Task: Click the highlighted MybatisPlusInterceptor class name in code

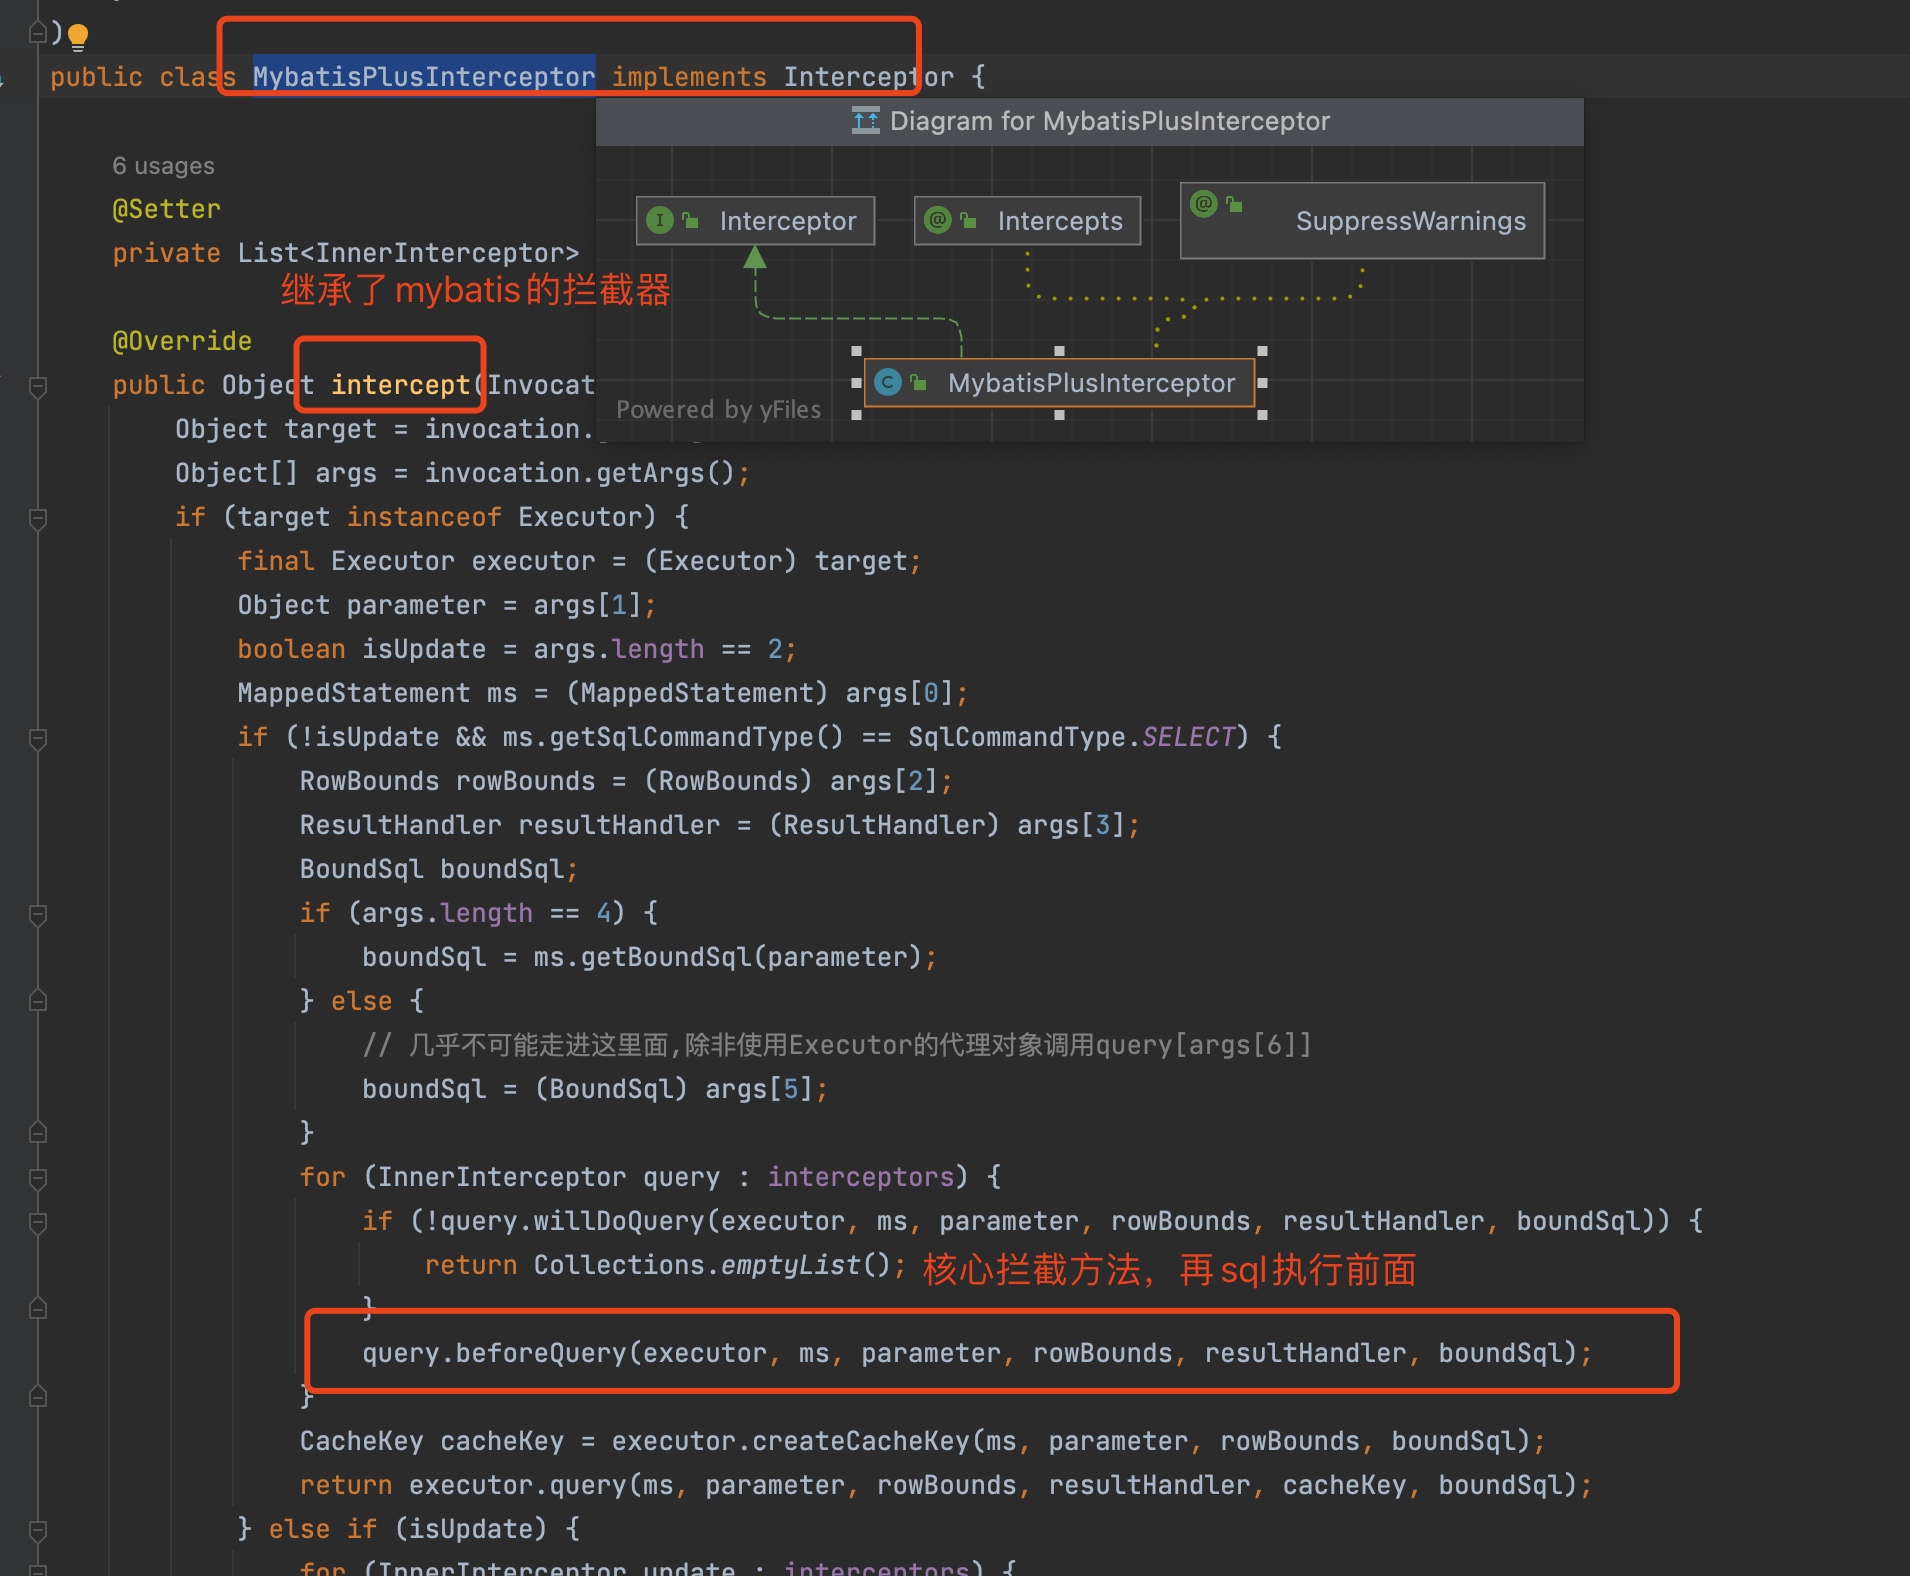Action: 424,77
